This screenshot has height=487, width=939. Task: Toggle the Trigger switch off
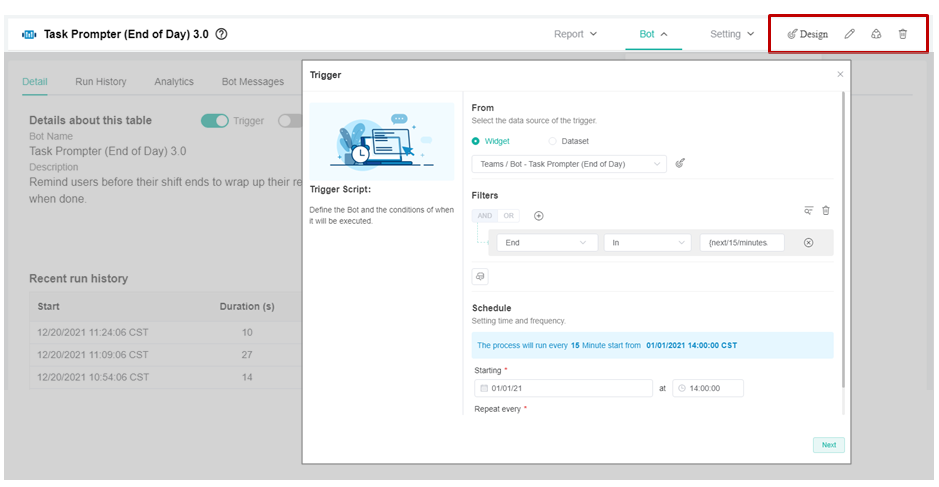coord(215,121)
